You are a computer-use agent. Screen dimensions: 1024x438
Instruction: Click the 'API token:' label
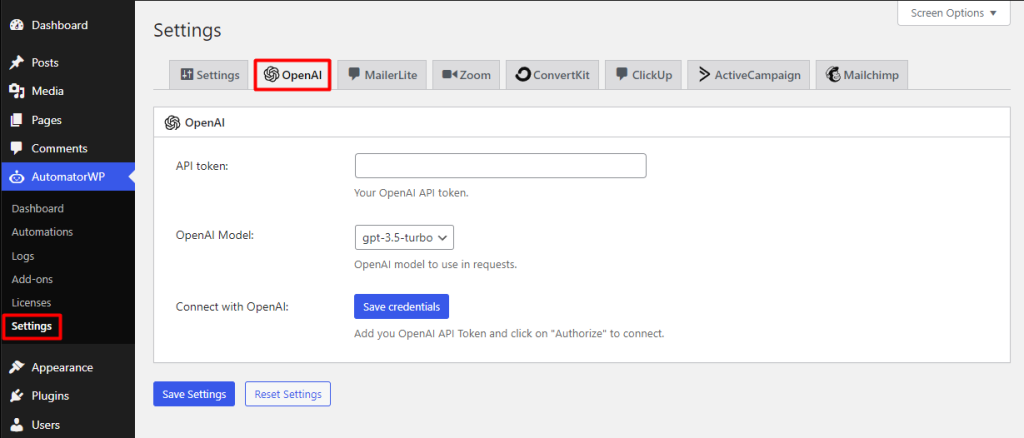click(202, 166)
